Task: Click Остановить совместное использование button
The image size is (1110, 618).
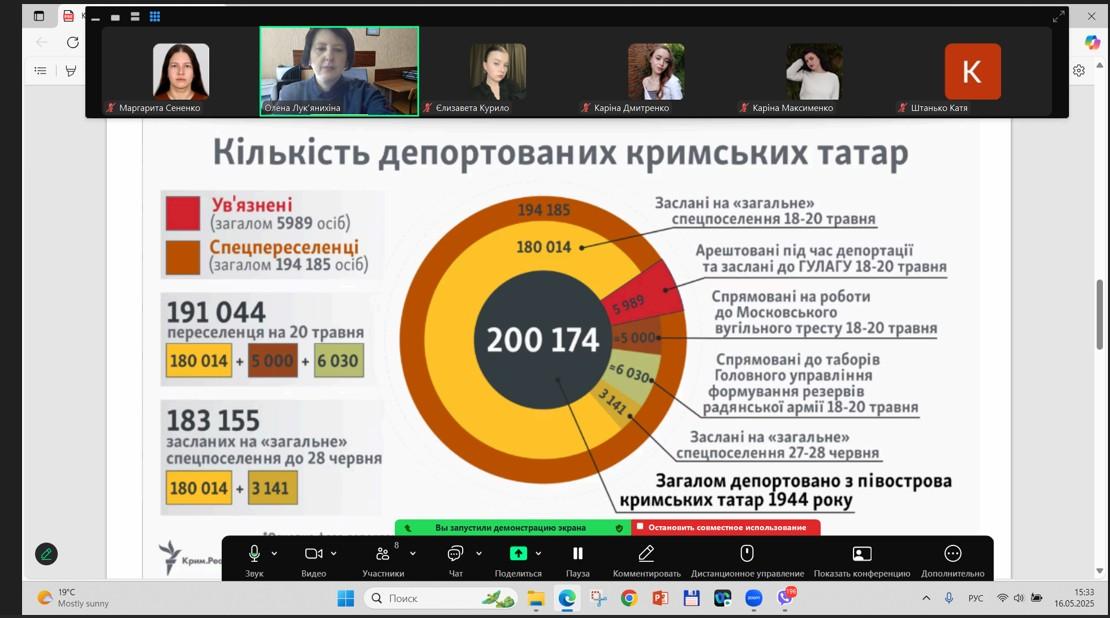Action: click(x=726, y=527)
